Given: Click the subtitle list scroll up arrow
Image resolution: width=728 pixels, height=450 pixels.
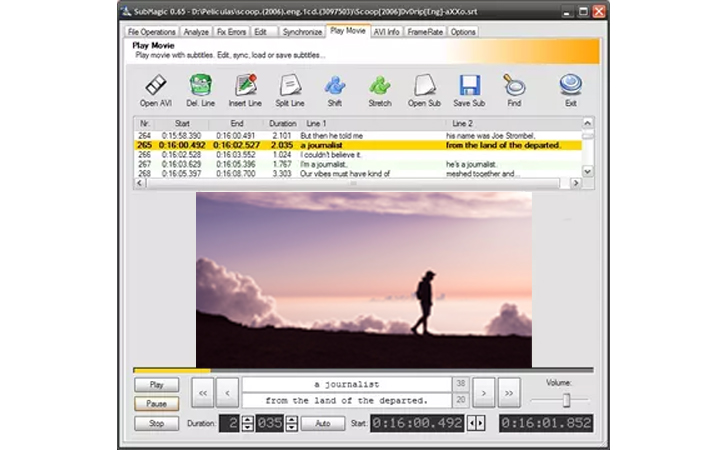Looking at the screenshot, I should (587, 123).
